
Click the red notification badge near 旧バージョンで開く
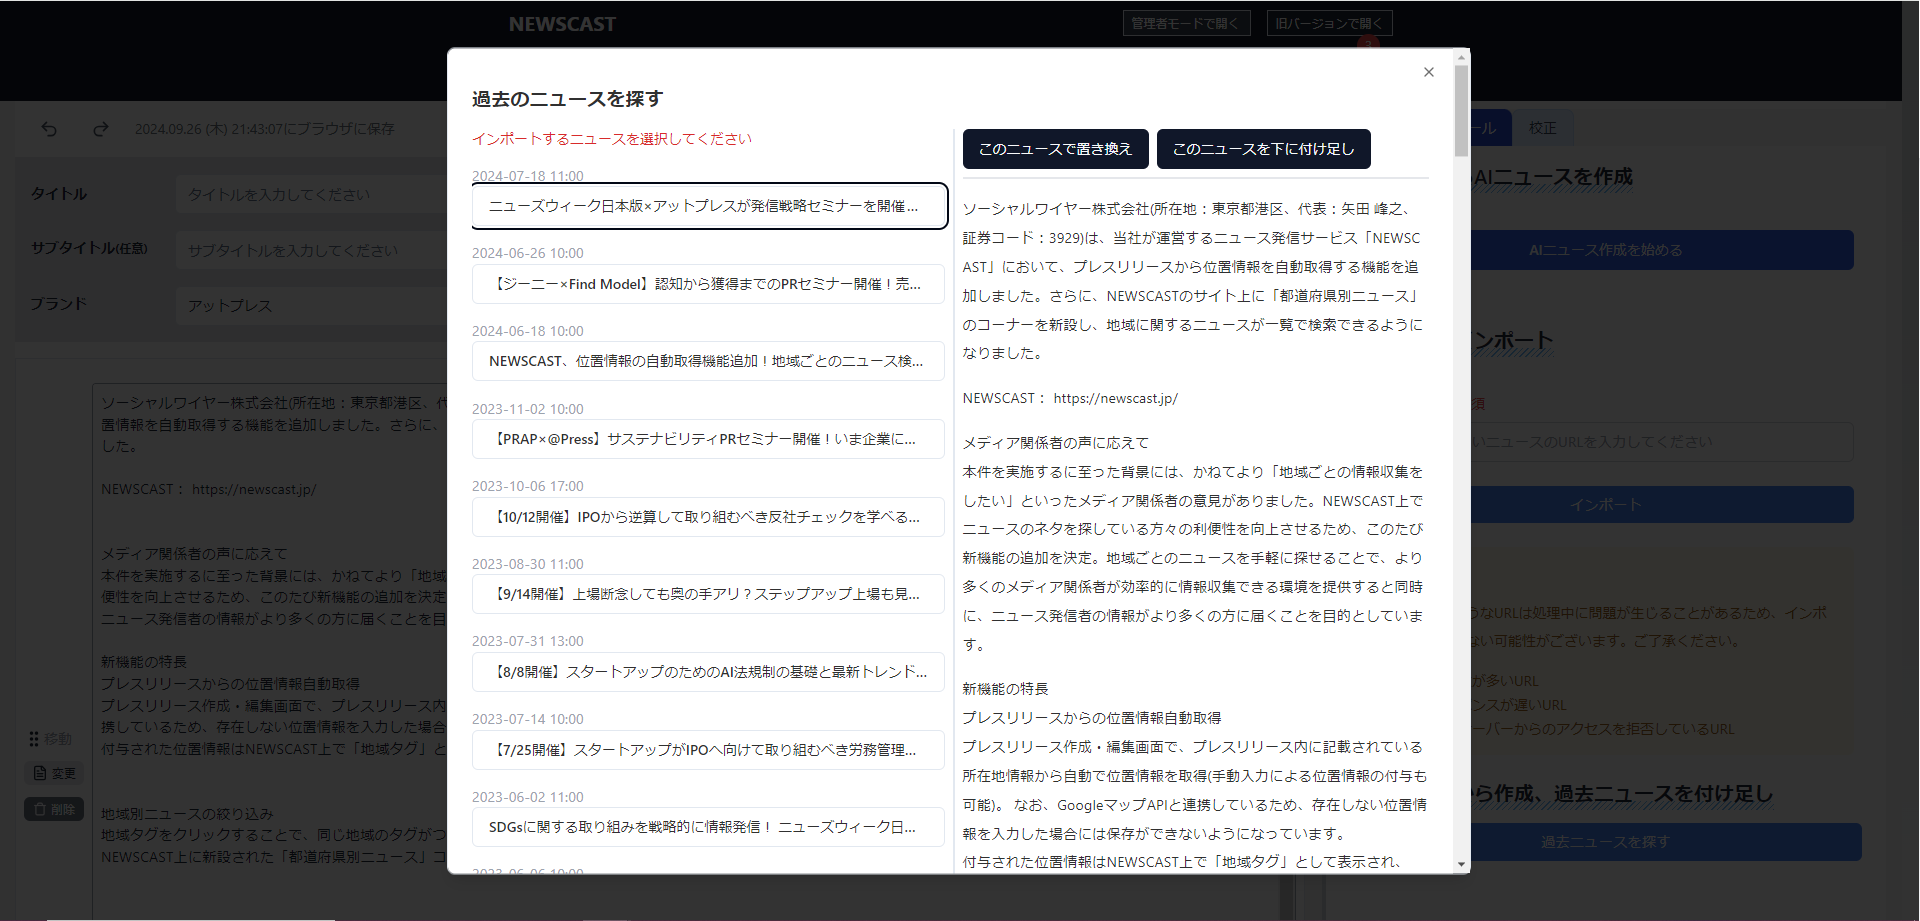1367,44
